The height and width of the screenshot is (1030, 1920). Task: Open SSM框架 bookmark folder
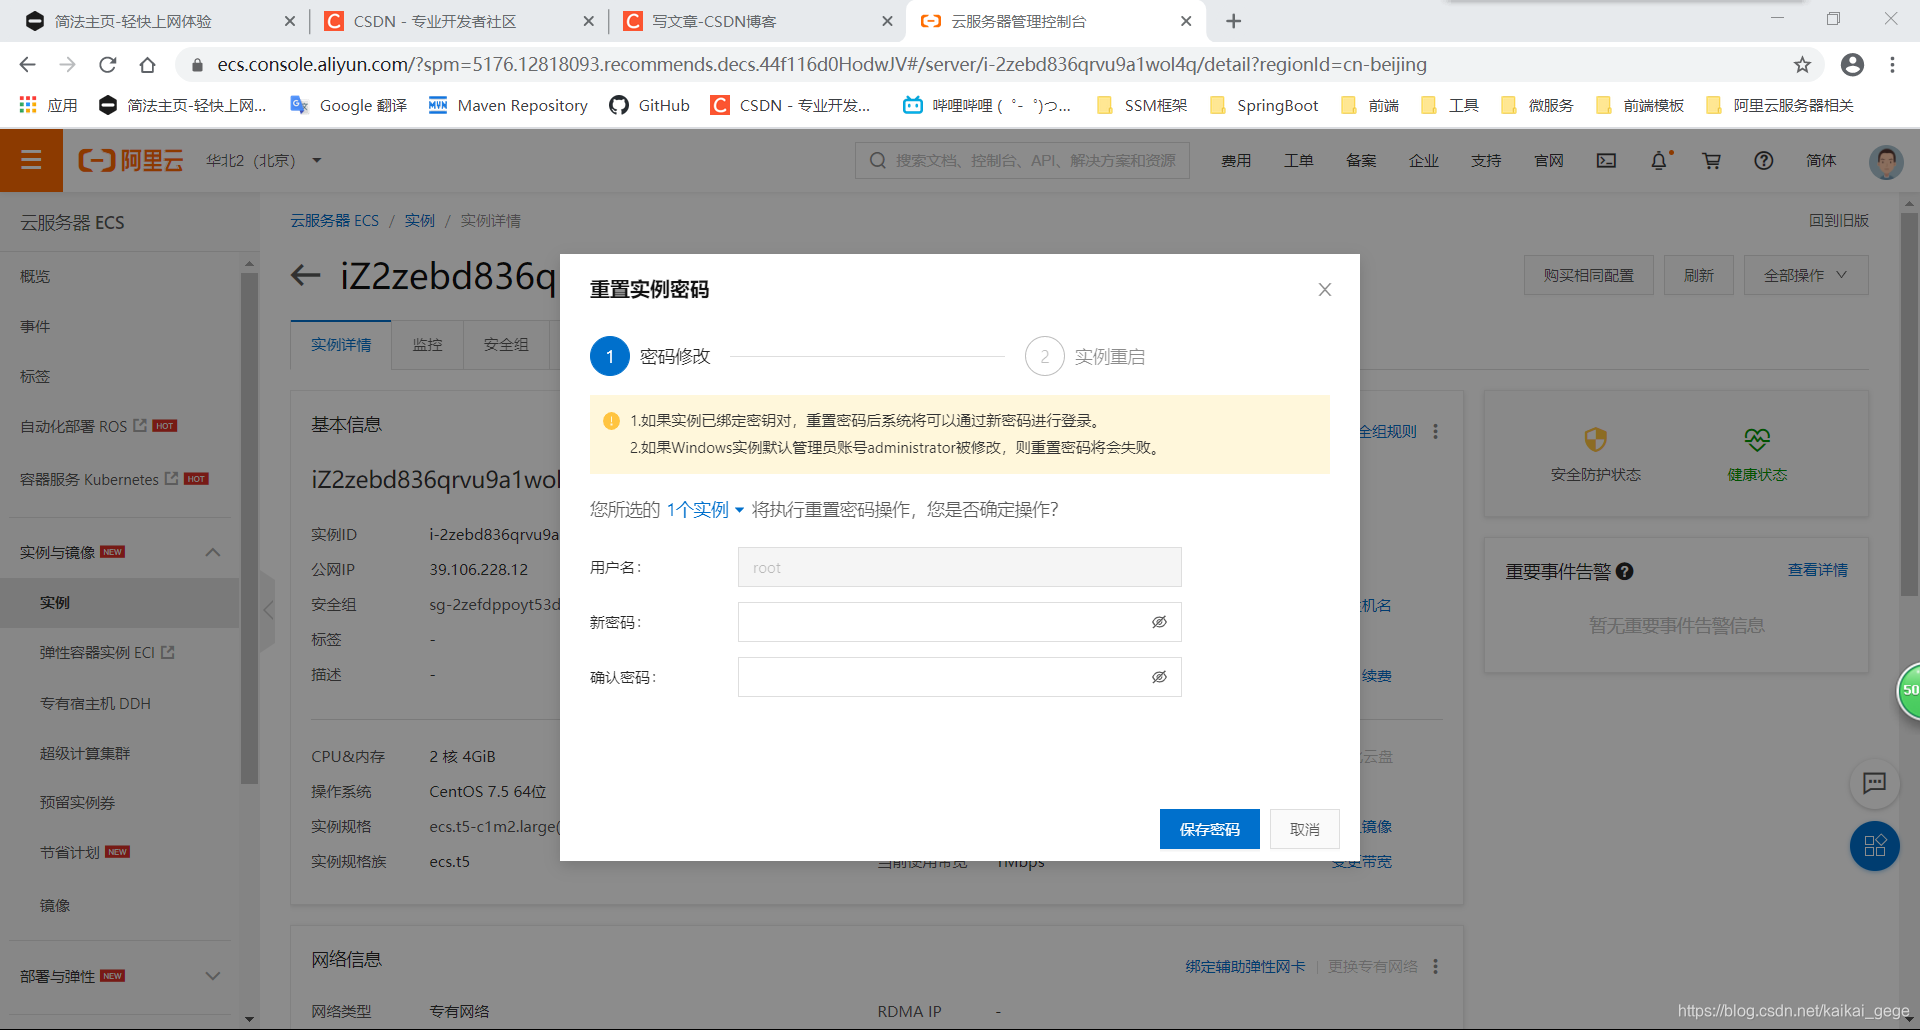pos(1142,105)
